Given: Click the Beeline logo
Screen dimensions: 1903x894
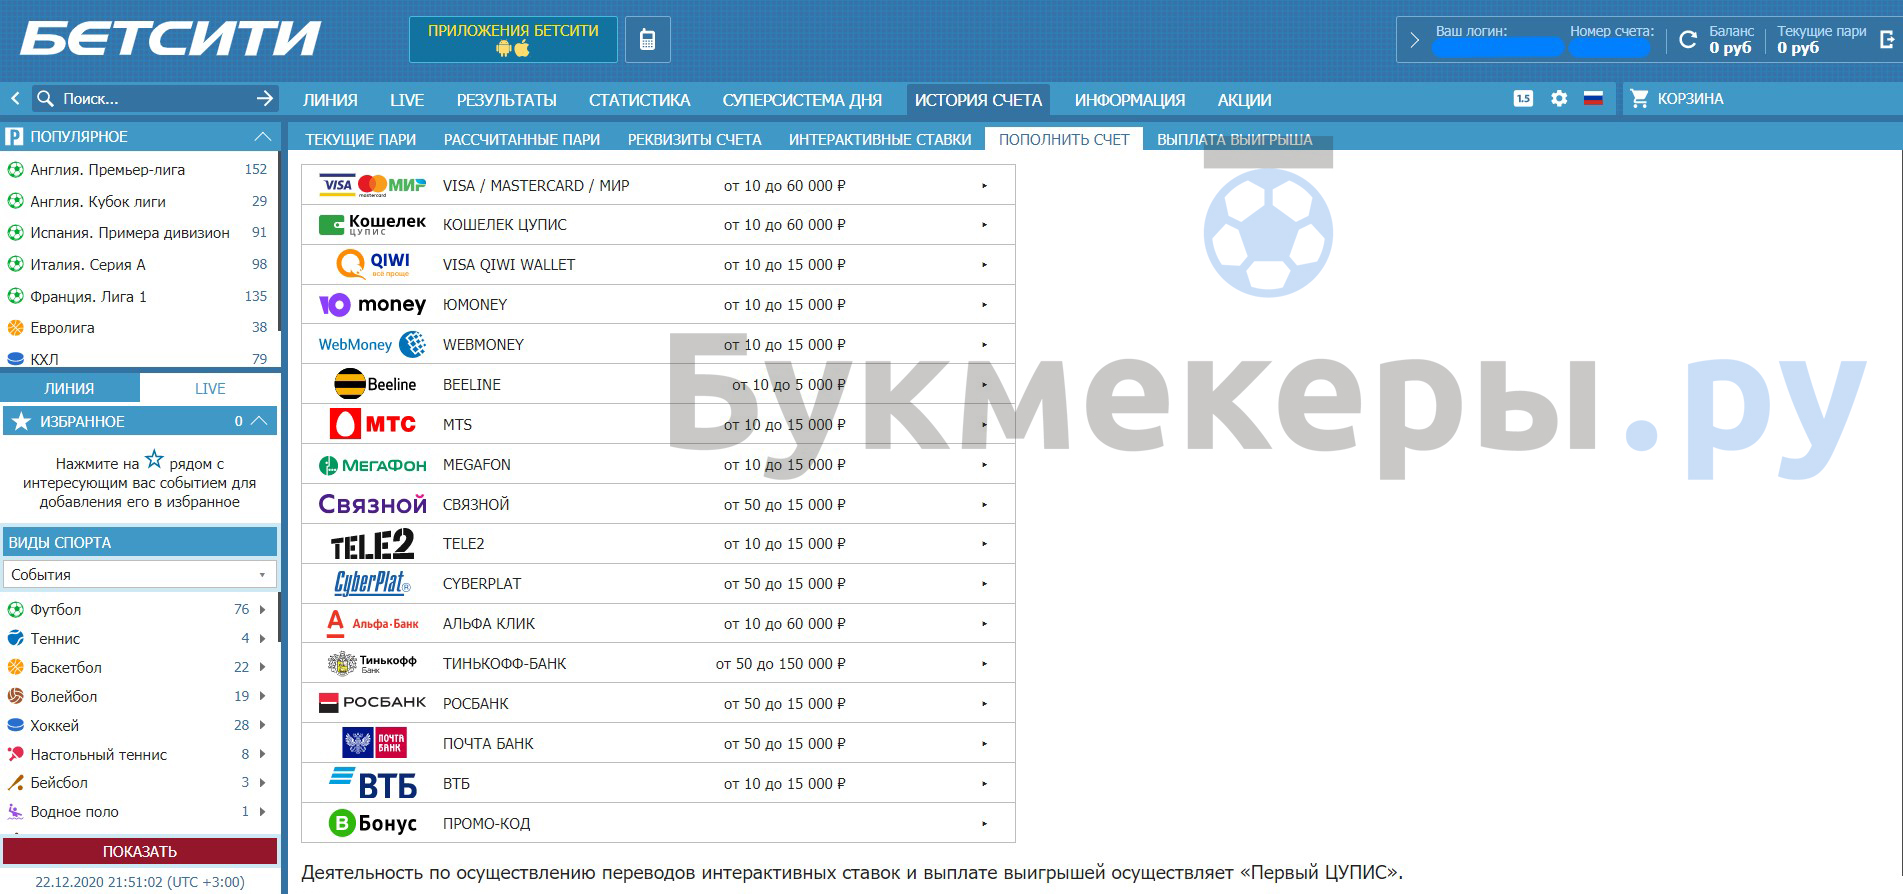Looking at the screenshot, I should coord(375,384).
